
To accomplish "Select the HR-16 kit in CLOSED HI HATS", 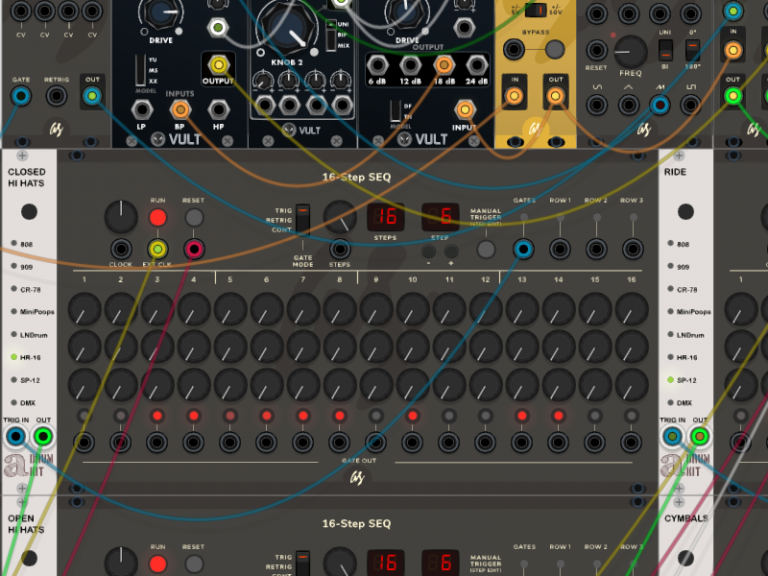I will [14, 357].
